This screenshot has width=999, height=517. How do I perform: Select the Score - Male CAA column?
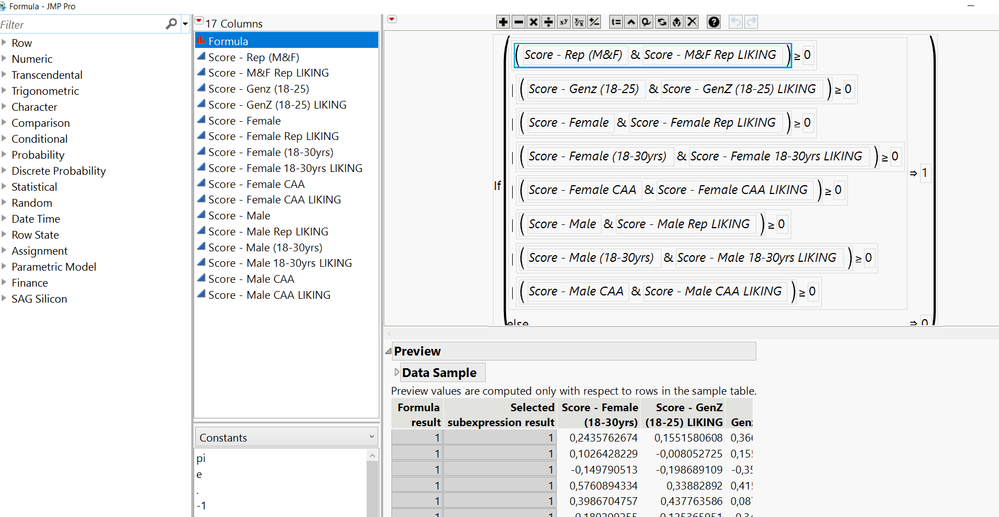click(x=251, y=279)
